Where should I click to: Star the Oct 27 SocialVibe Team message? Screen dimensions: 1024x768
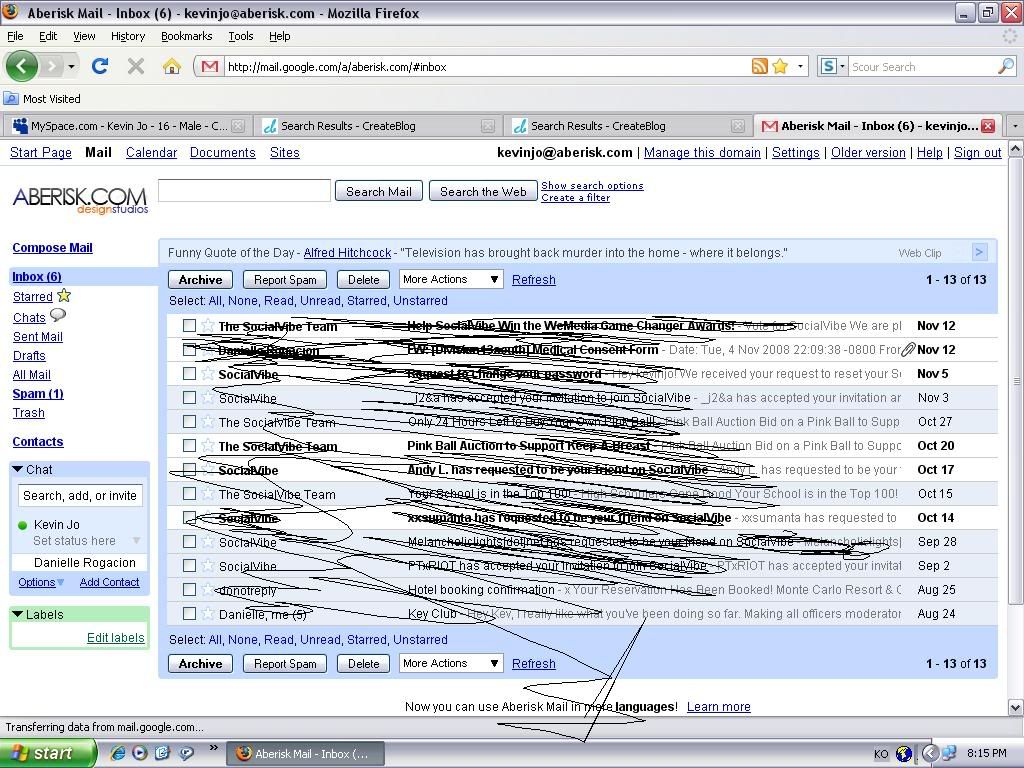pos(208,421)
